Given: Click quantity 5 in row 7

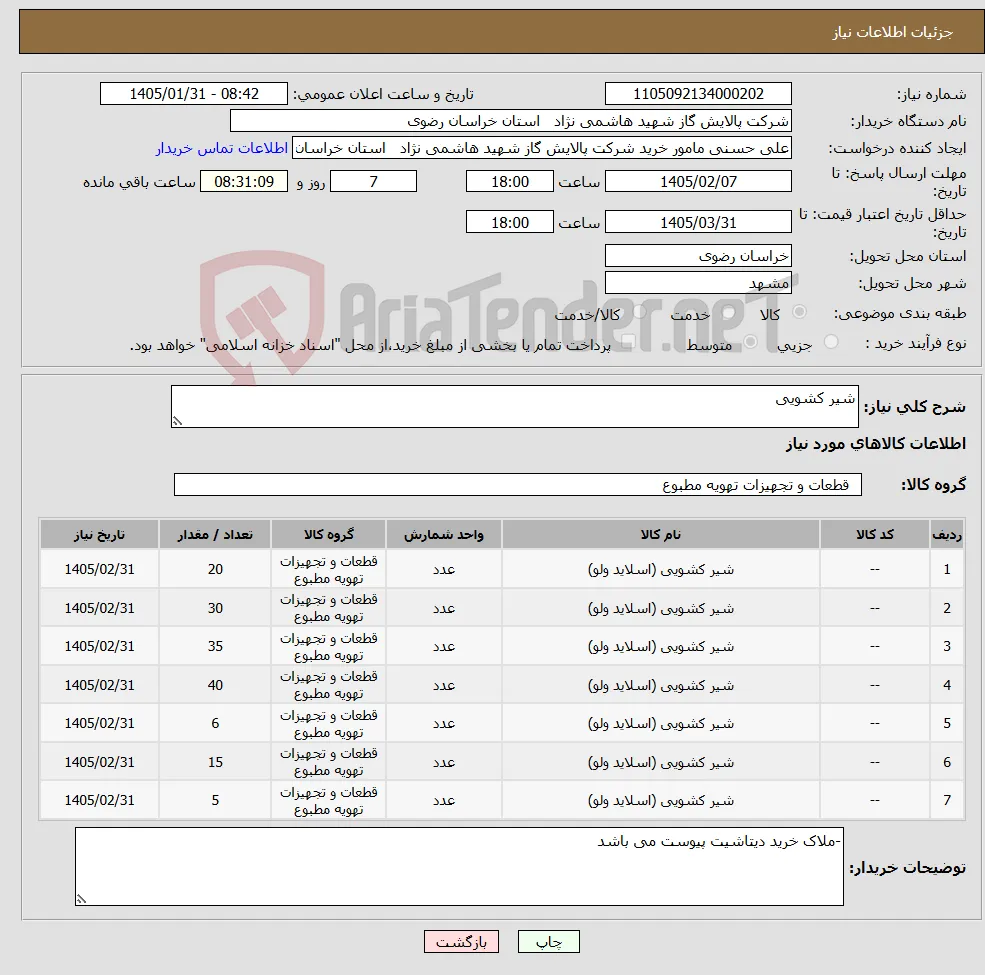Looking at the screenshot, I should 215,800.
